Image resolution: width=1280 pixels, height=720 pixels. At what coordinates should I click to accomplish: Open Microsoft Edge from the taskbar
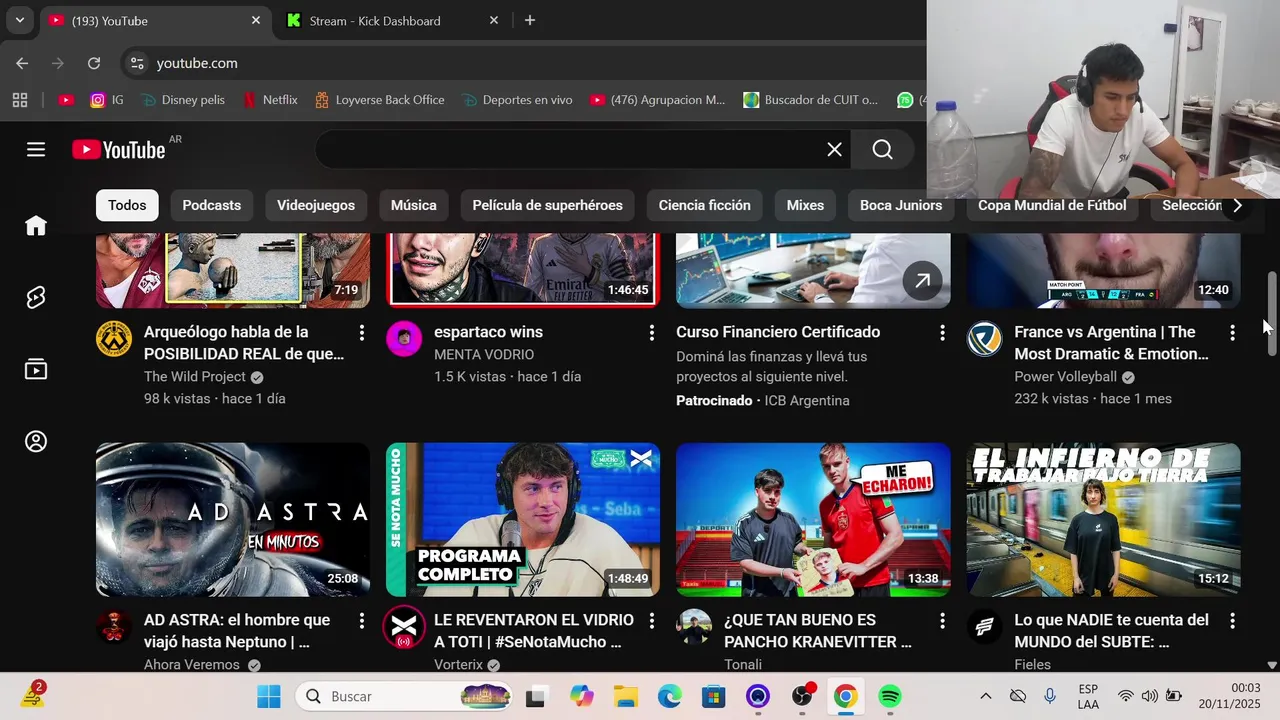pos(670,696)
